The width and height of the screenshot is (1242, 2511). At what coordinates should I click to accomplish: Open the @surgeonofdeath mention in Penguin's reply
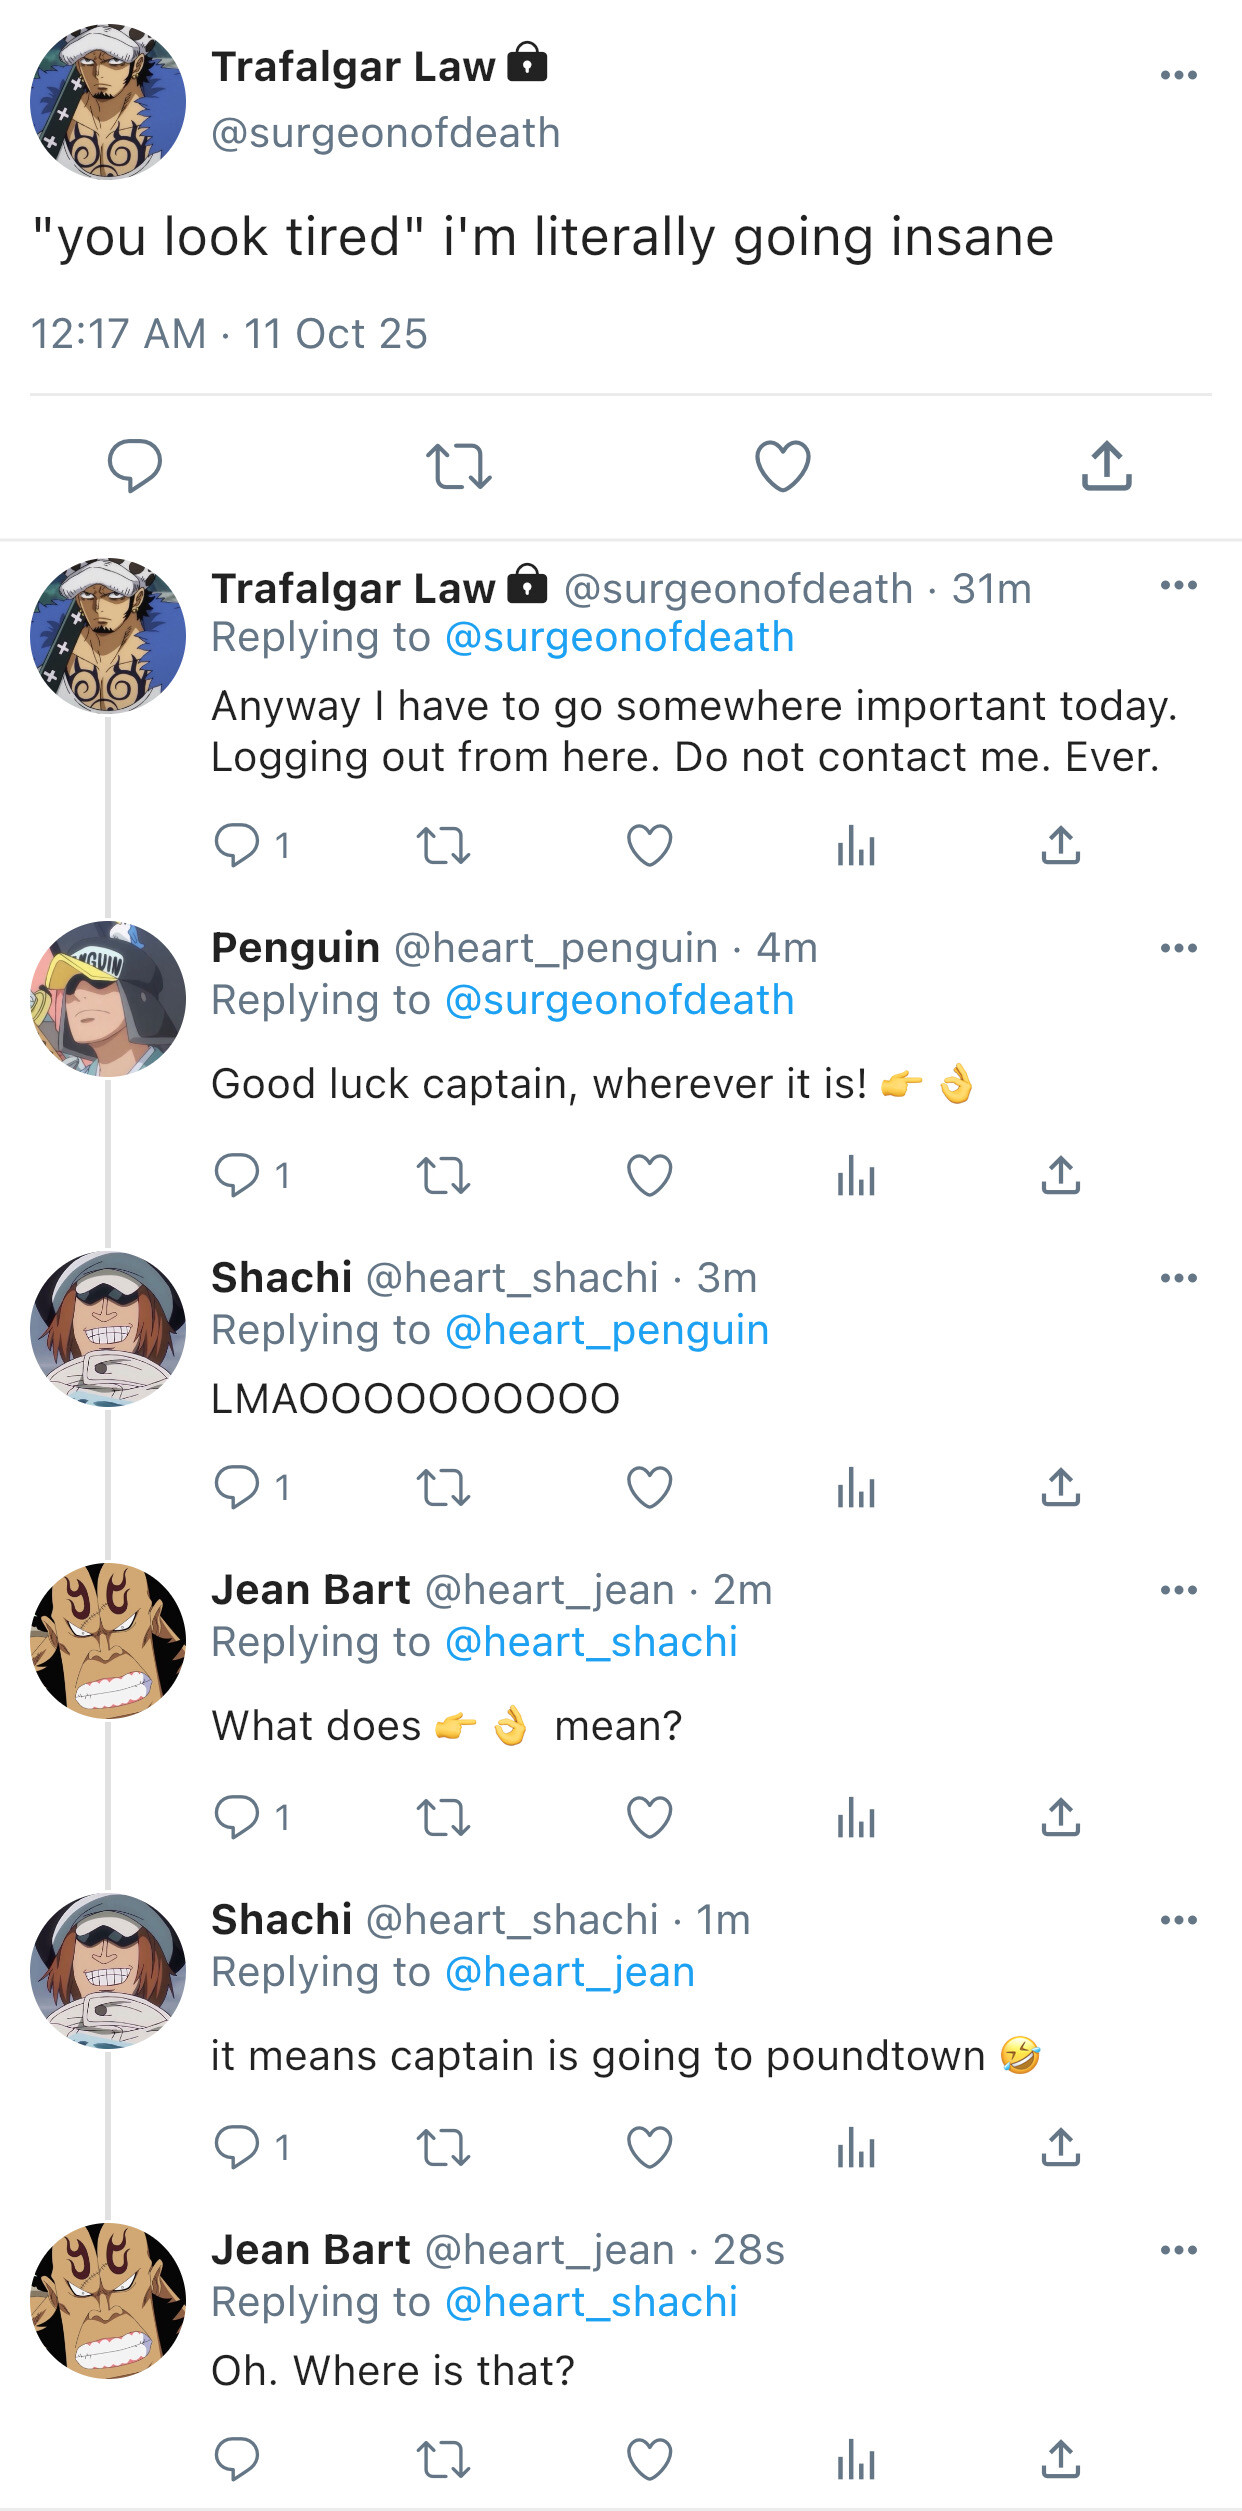[620, 1000]
